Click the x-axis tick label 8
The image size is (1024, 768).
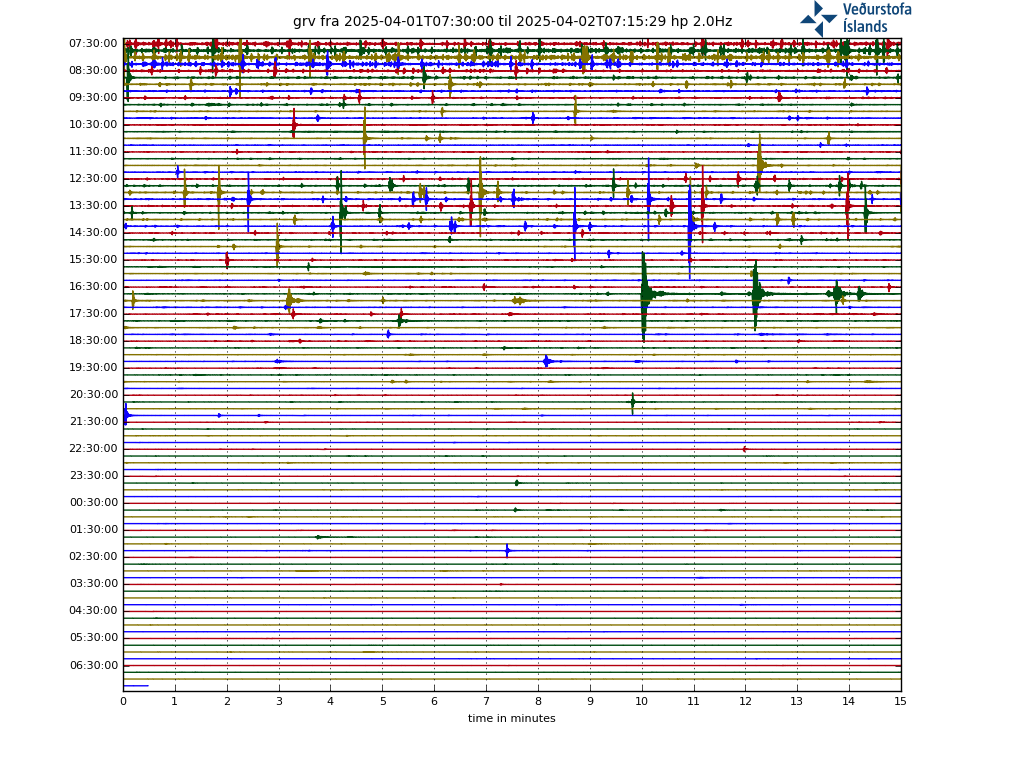(x=538, y=701)
